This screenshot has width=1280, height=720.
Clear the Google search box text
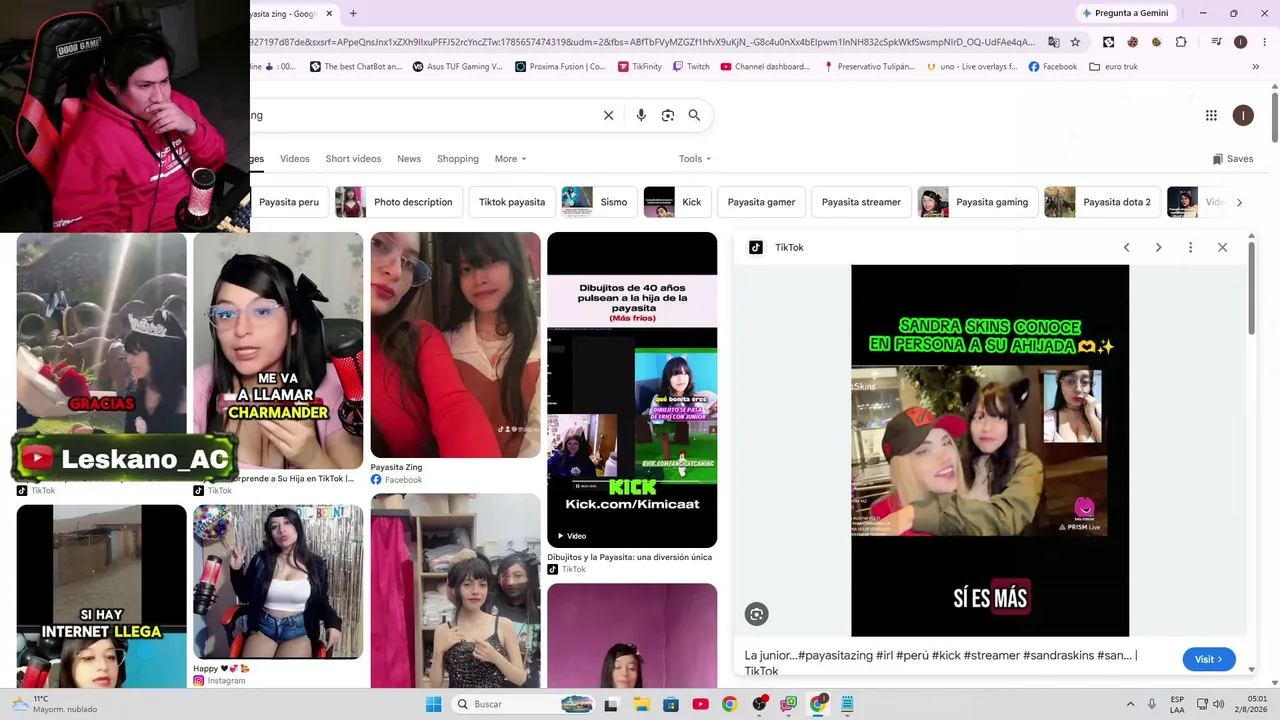(x=608, y=115)
